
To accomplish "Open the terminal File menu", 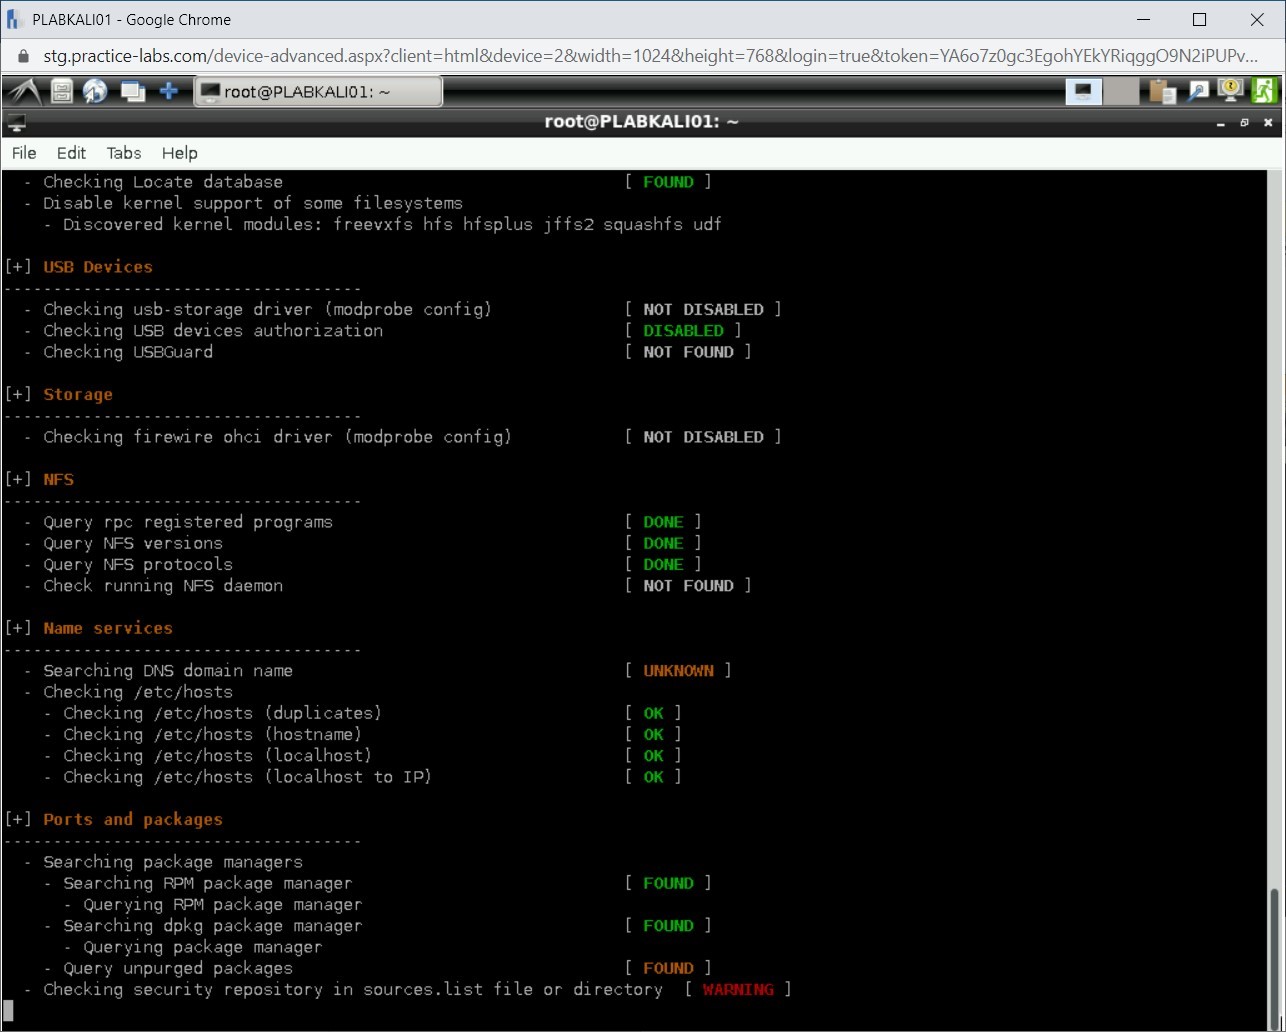I will [24, 153].
